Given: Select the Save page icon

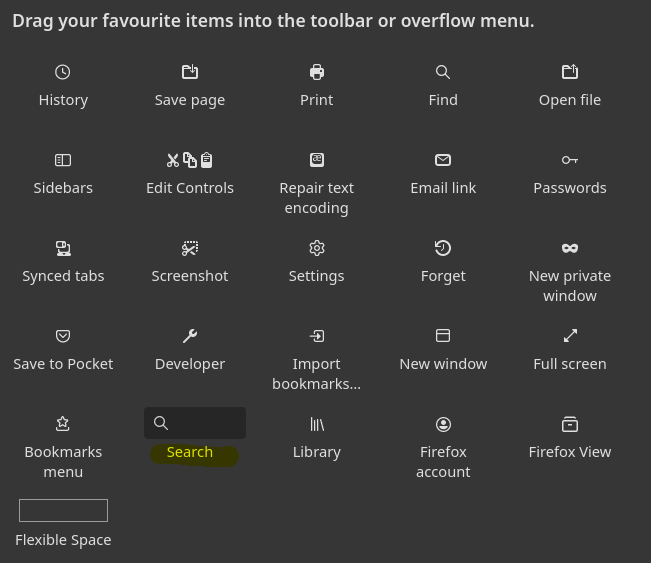Looking at the screenshot, I should (x=190, y=72).
